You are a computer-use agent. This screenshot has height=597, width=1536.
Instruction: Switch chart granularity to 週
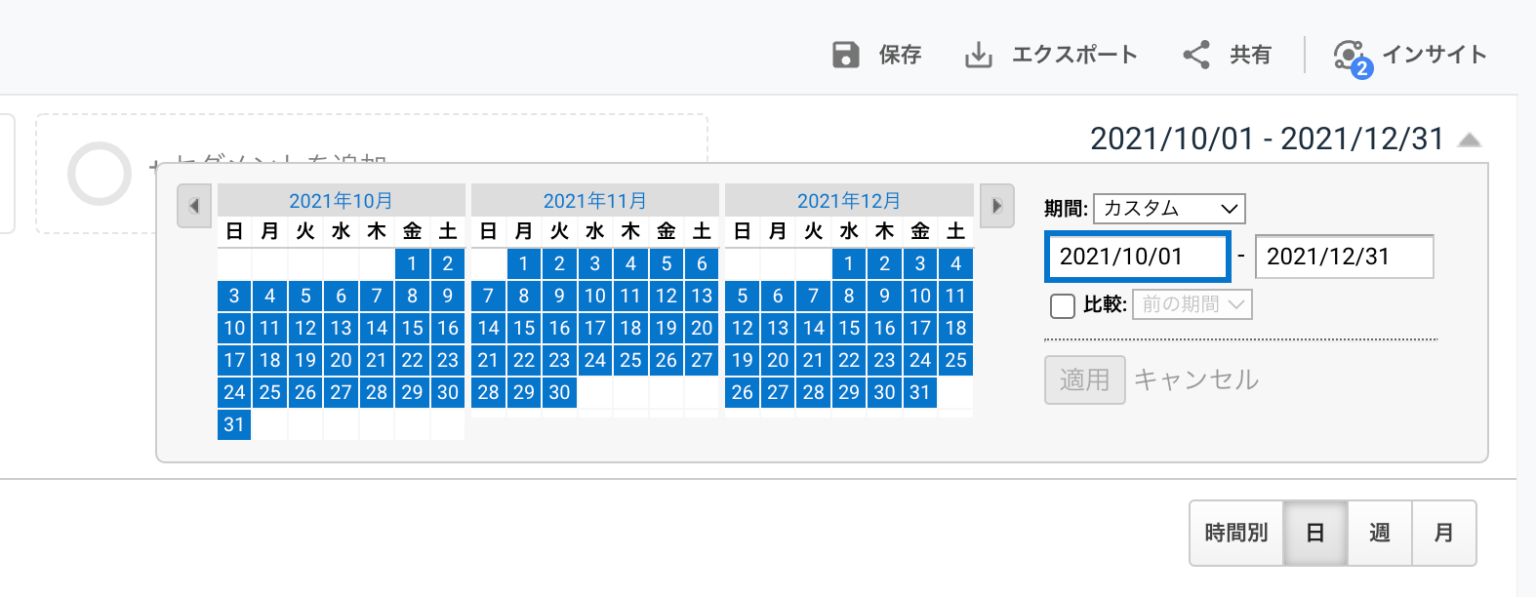point(1380,533)
